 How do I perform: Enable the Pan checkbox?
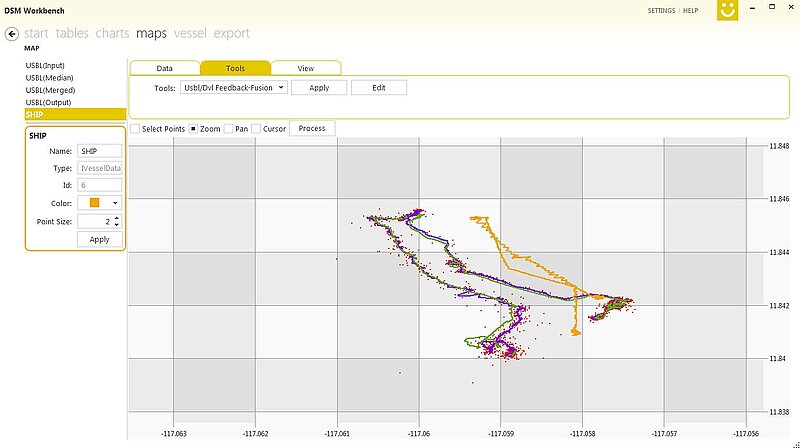pyautogui.click(x=228, y=129)
